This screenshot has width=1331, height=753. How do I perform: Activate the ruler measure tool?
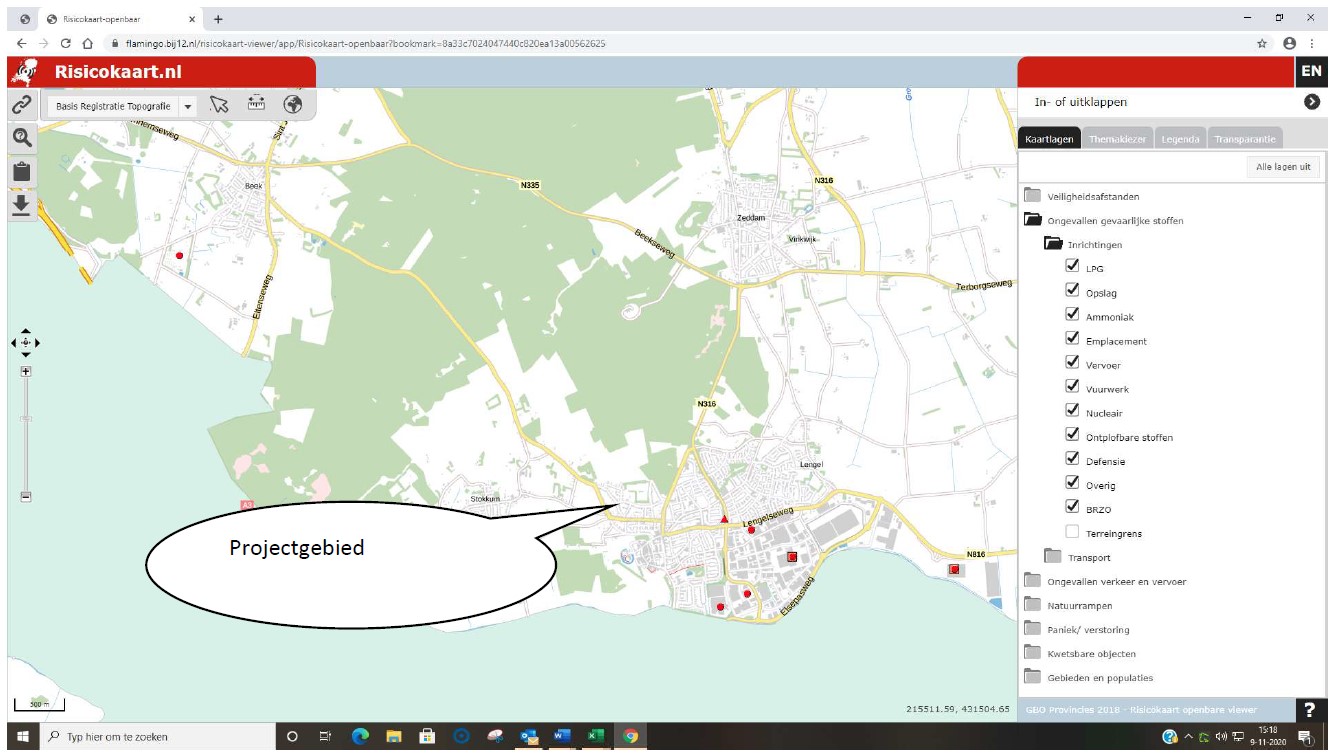256,104
